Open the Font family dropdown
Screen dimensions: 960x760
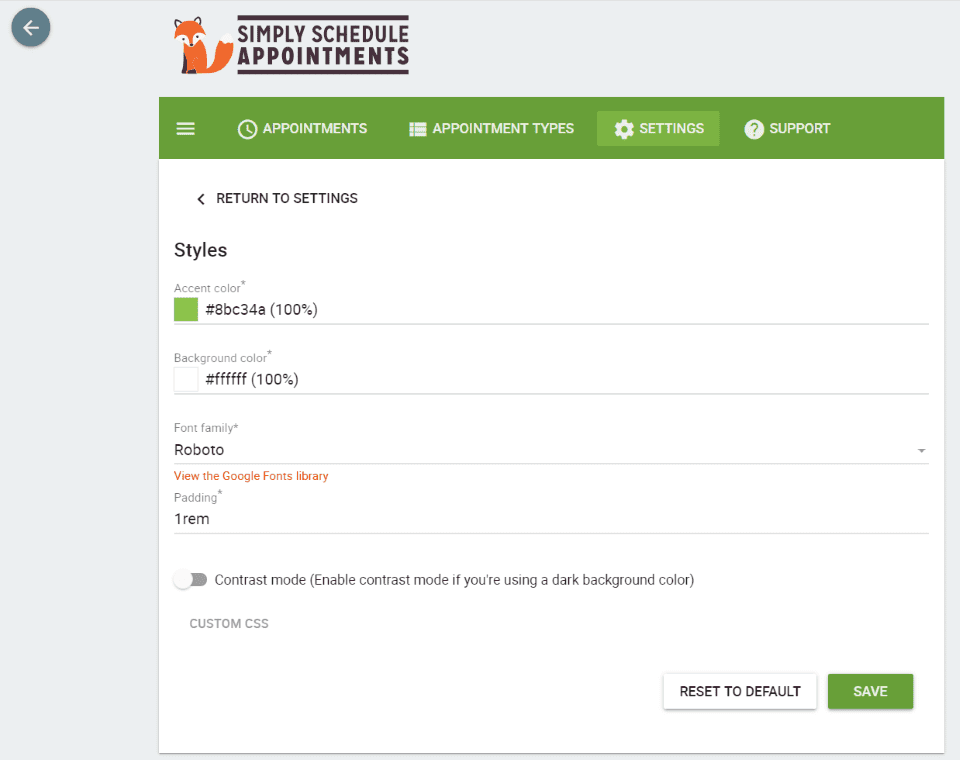click(x=920, y=450)
